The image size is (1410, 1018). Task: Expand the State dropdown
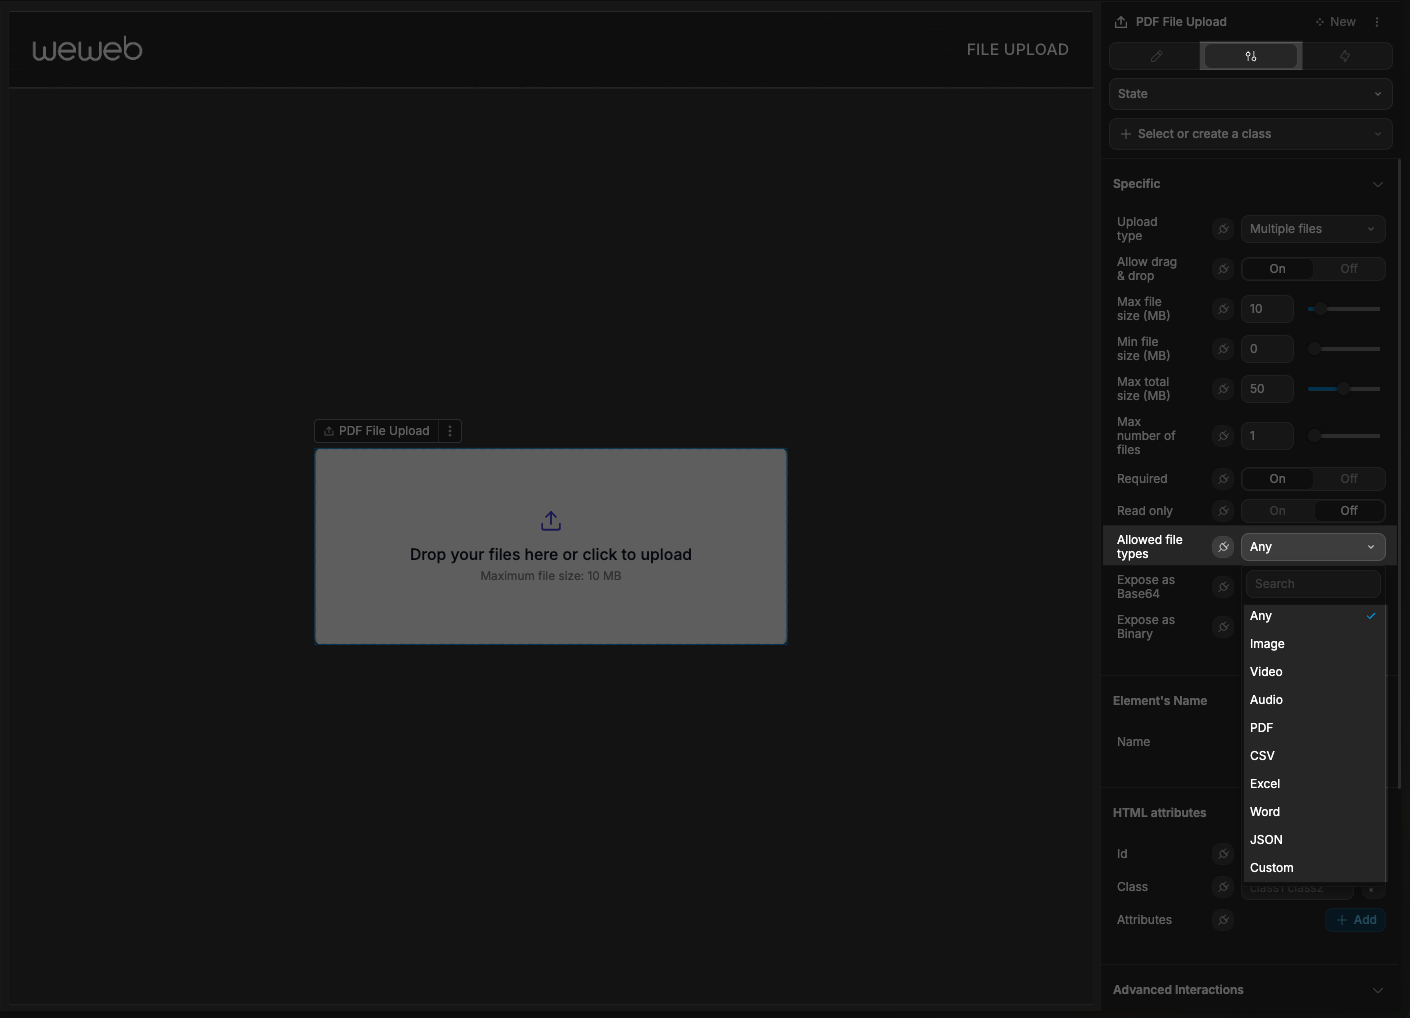click(1250, 94)
